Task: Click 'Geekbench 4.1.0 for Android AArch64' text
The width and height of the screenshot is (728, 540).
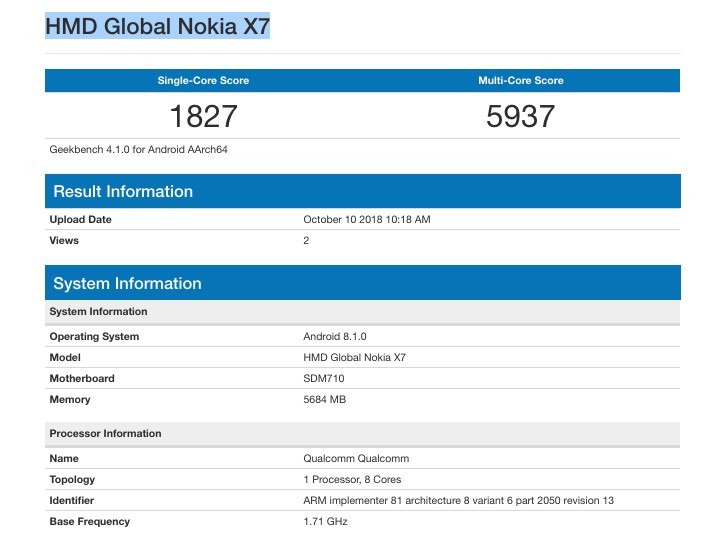Action: 138,150
